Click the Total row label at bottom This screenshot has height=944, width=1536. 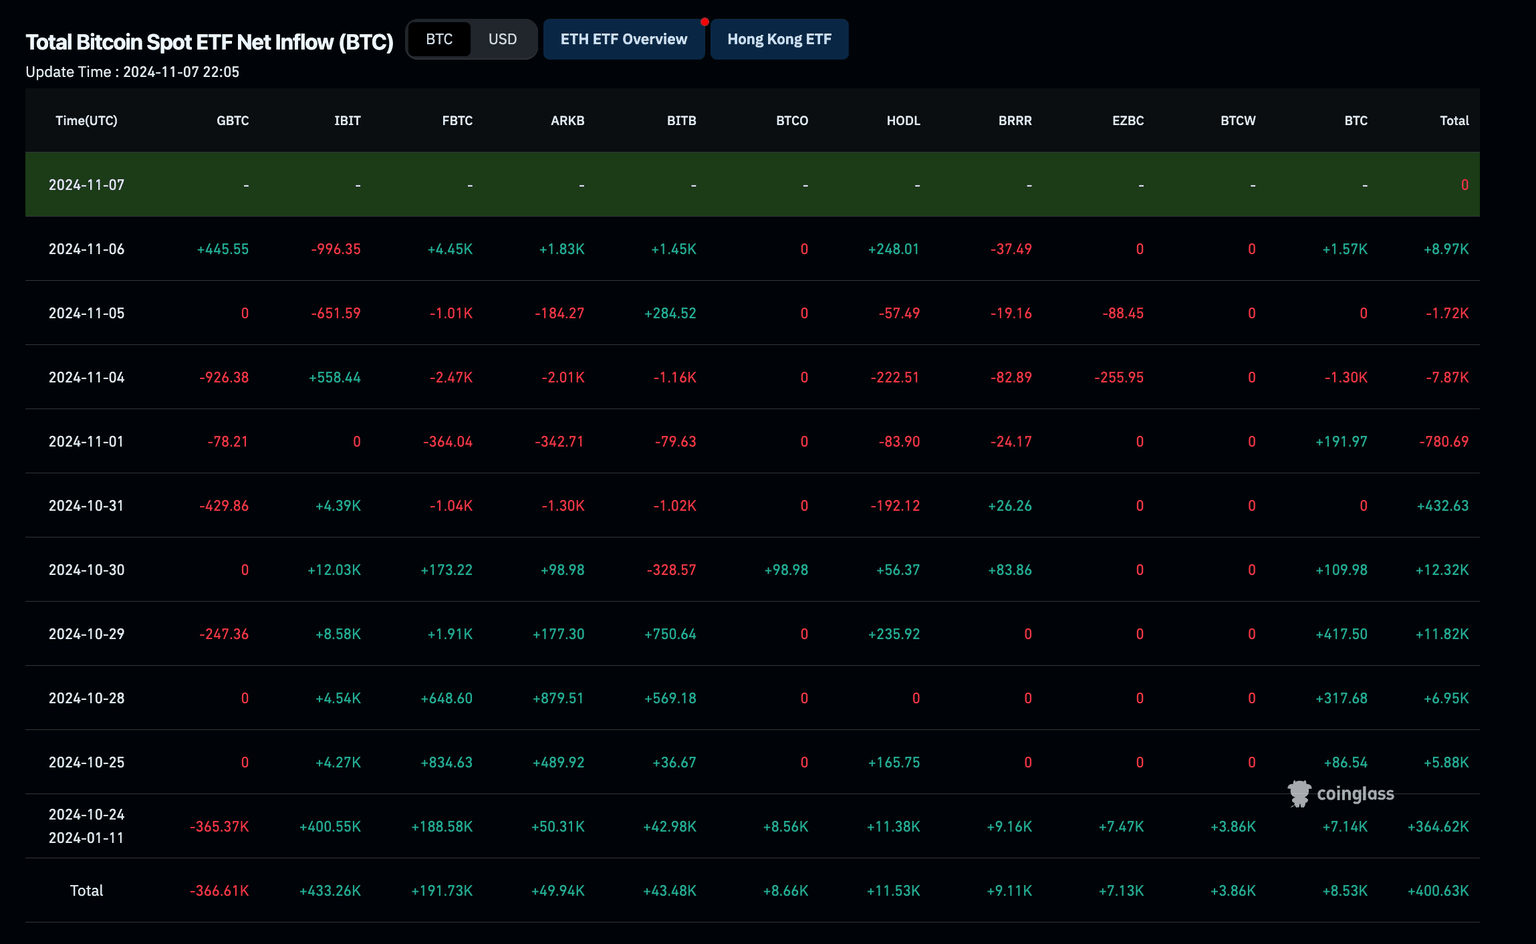86,891
